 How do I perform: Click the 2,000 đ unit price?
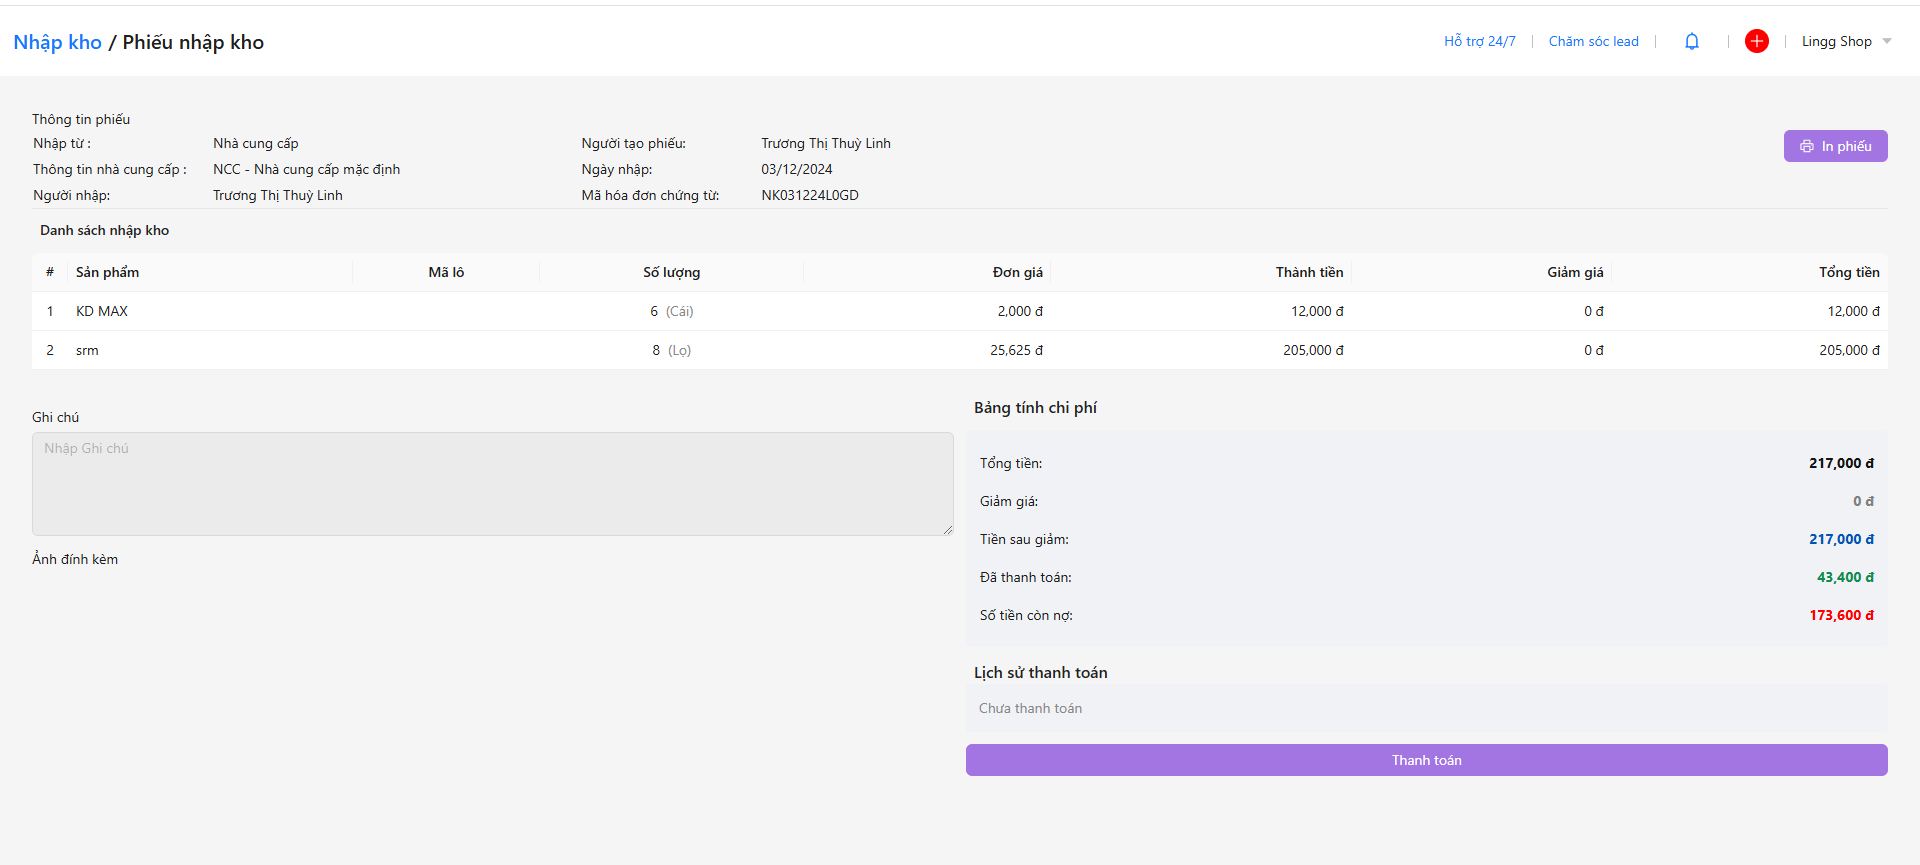pyautogui.click(x=1020, y=311)
